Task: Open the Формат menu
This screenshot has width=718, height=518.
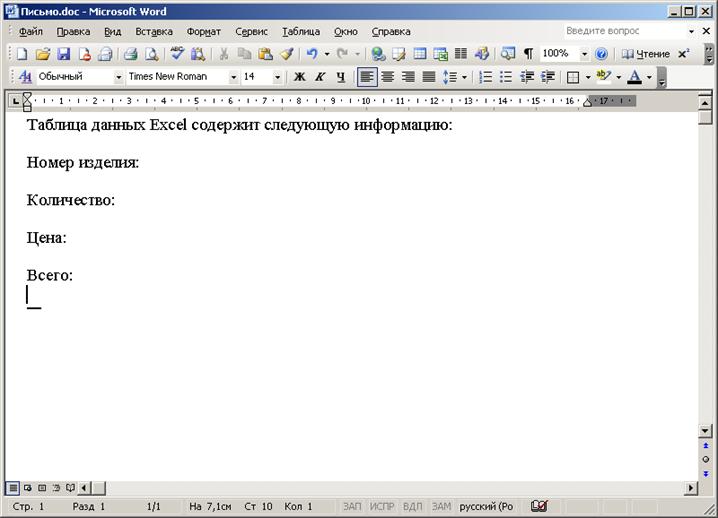Action: click(203, 32)
